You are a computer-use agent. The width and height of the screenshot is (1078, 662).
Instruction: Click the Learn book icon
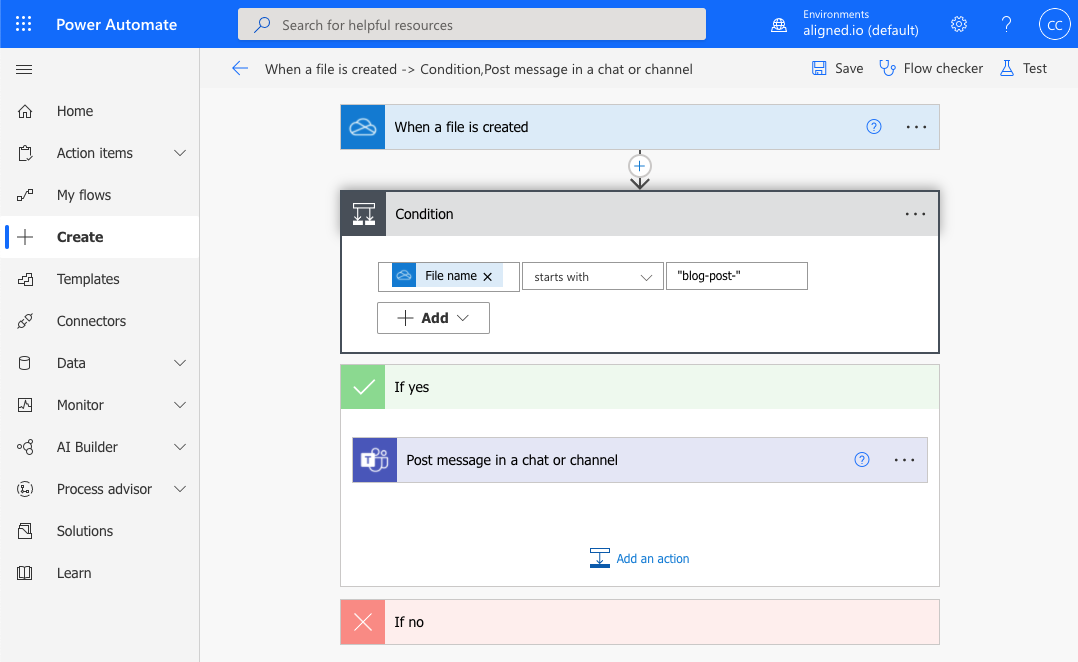pos(25,573)
